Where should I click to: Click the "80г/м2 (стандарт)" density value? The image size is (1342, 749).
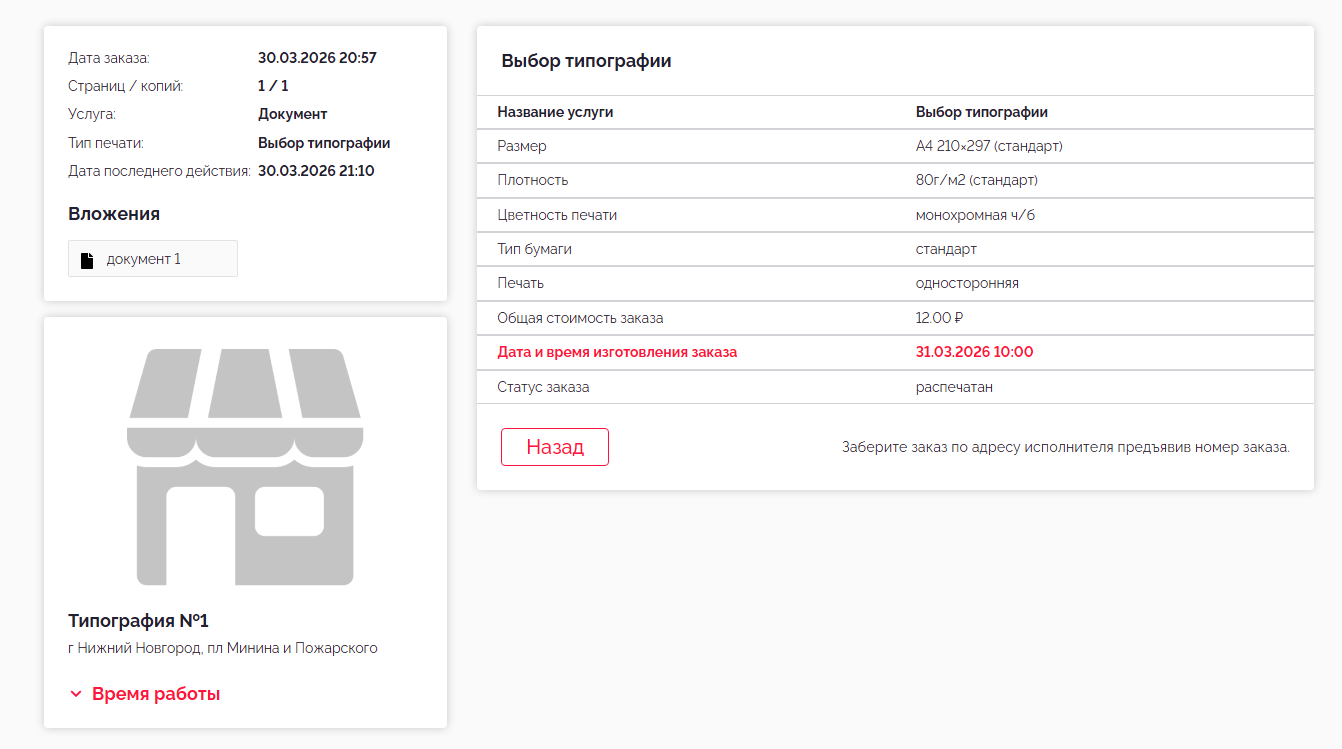click(976, 180)
